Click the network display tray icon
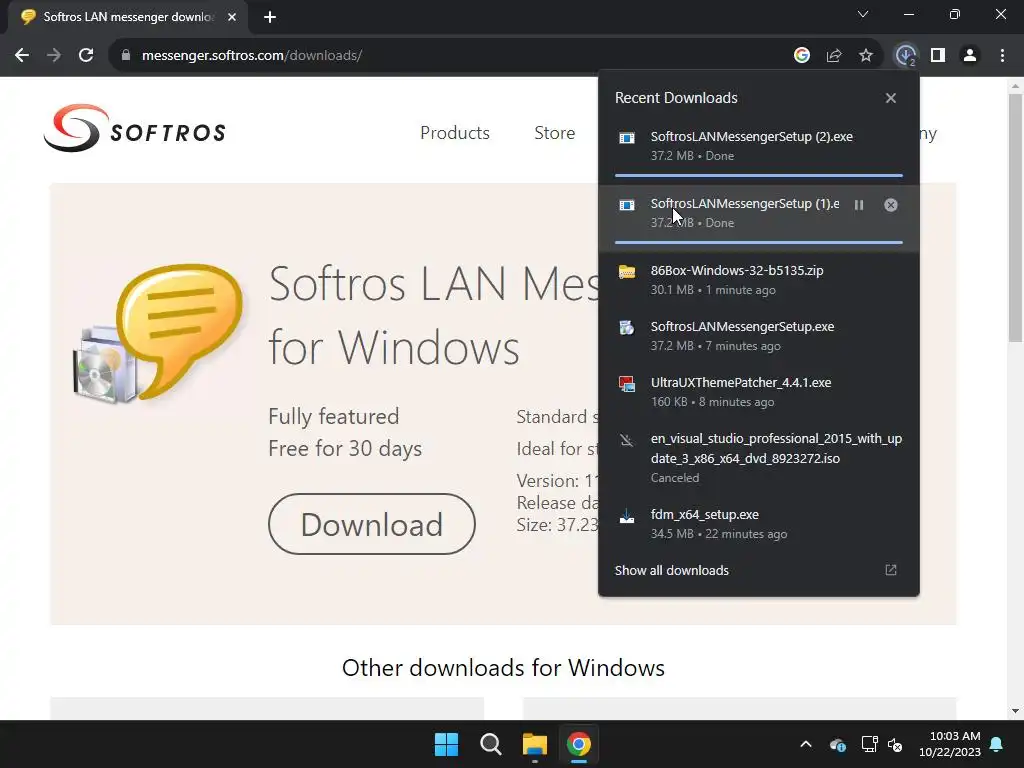This screenshot has height=768, width=1024. tap(869, 744)
